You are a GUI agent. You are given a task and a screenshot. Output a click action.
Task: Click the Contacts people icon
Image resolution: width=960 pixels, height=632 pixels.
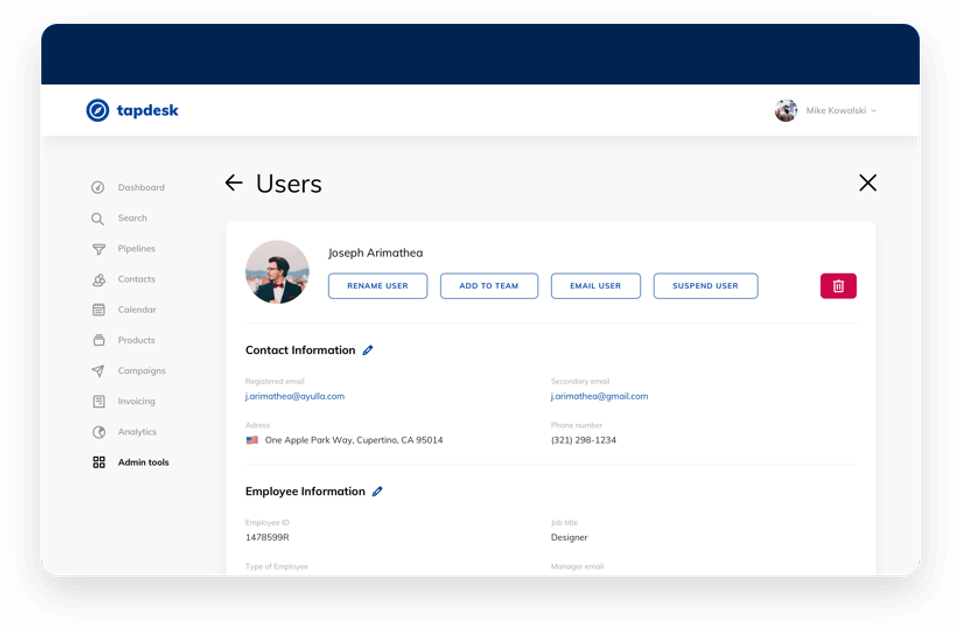99,280
